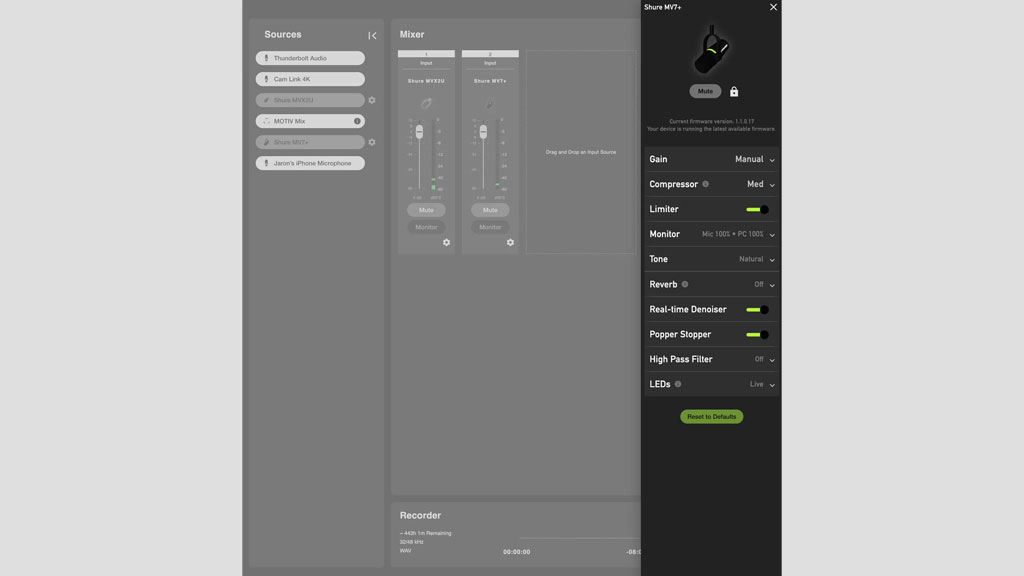Click Reverb info icon

point(685,284)
